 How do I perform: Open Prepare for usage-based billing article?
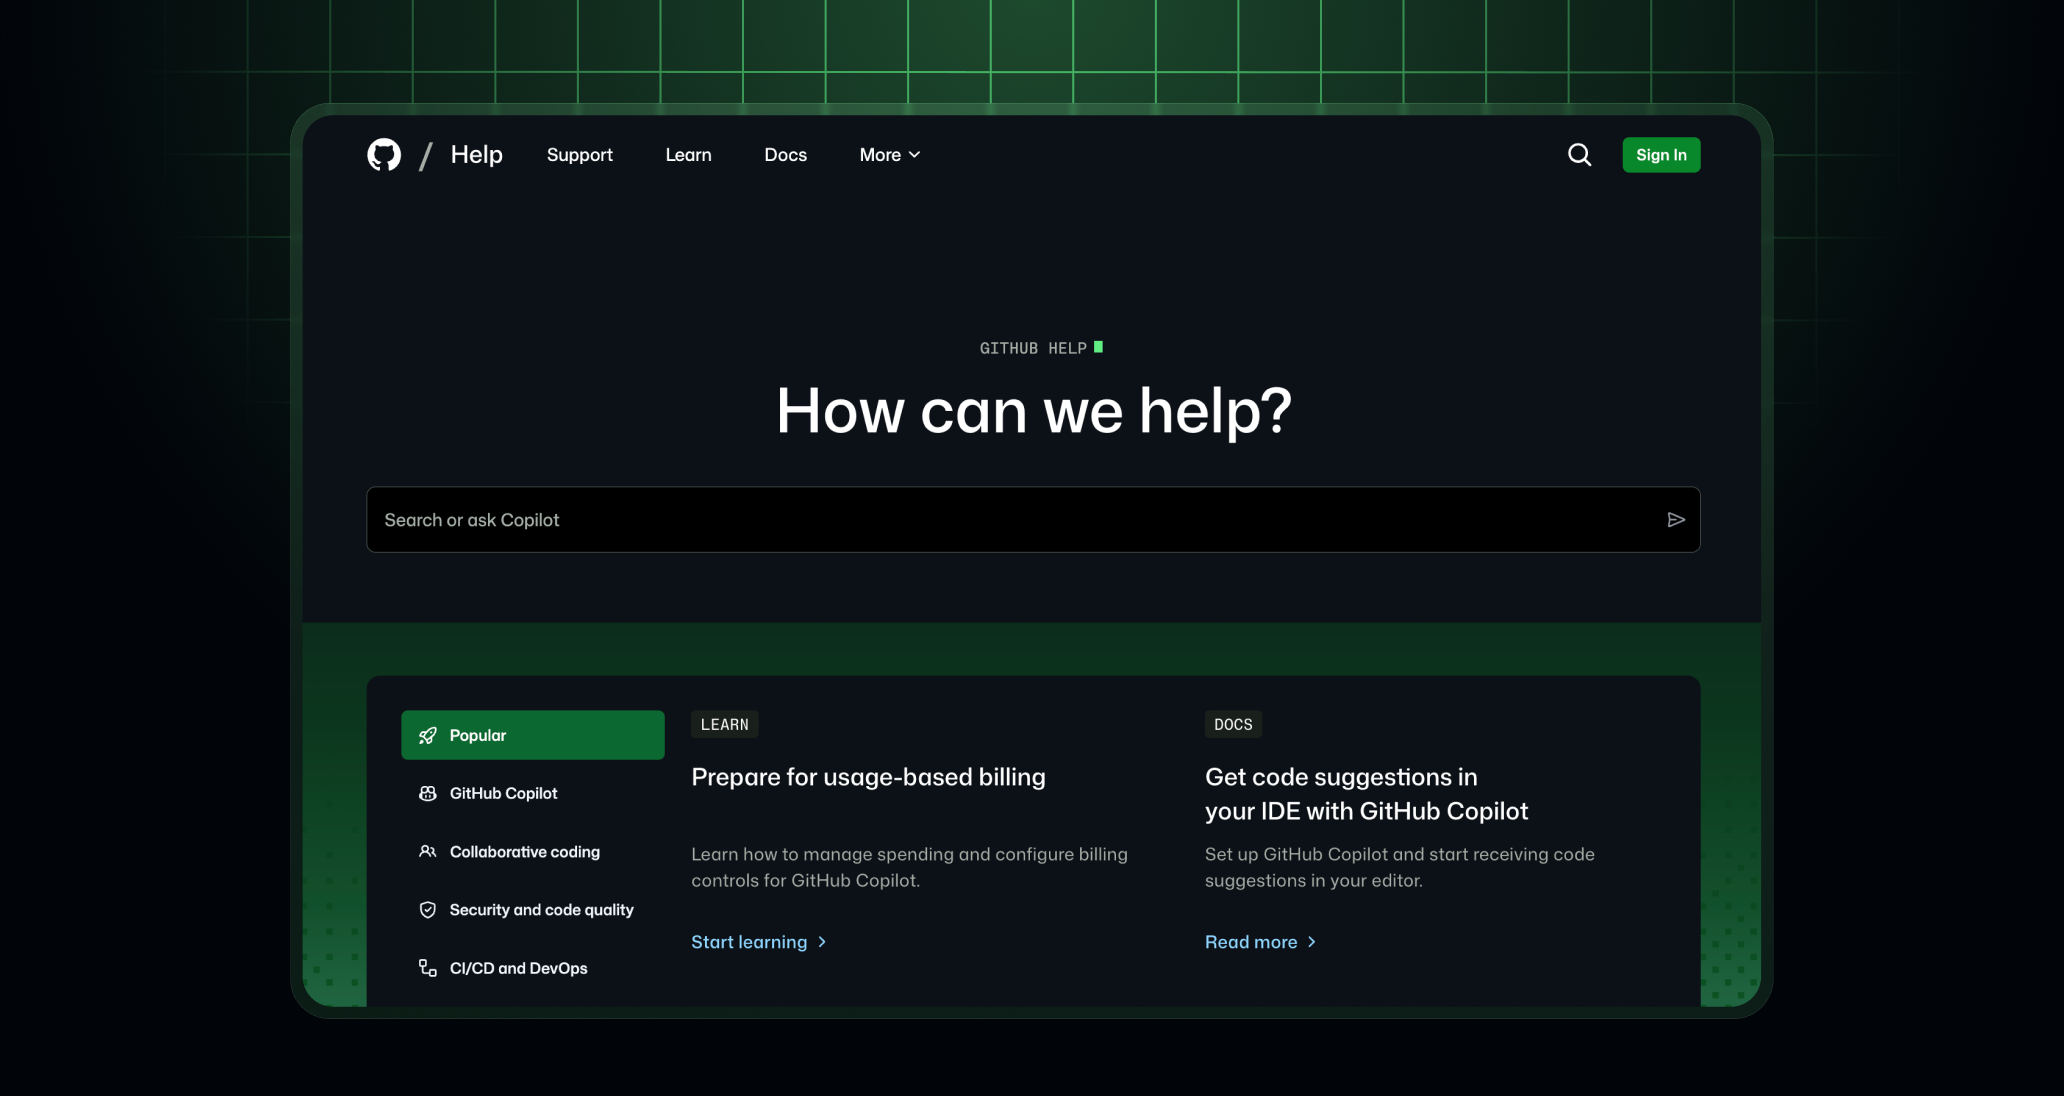point(868,778)
